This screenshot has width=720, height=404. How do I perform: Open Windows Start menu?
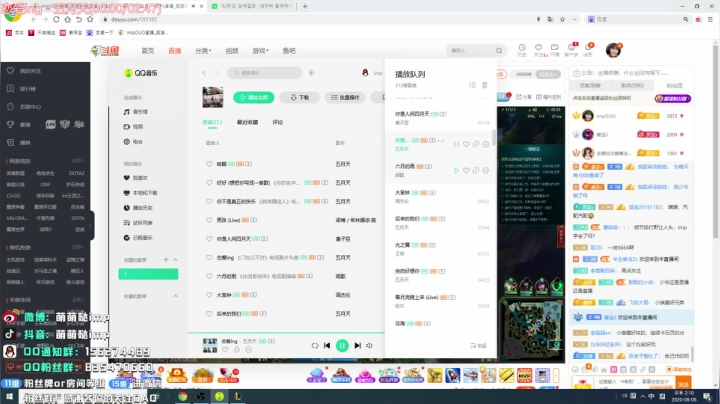pos(9,396)
